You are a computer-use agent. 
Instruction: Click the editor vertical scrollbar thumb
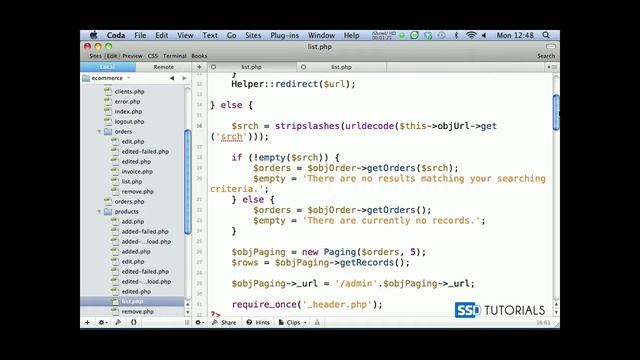point(556,112)
